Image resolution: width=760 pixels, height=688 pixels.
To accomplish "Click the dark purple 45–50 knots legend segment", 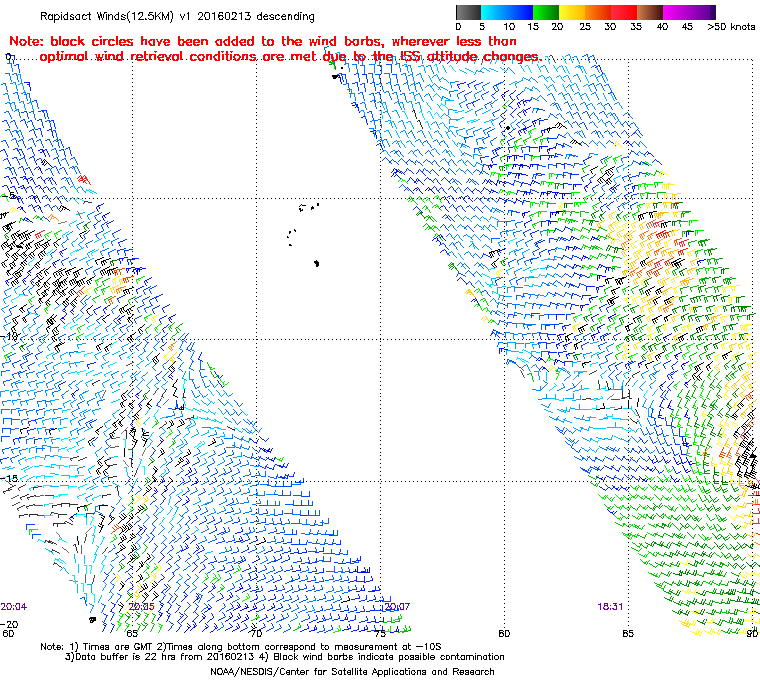I will pyautogui.click(x=702, y=12).
